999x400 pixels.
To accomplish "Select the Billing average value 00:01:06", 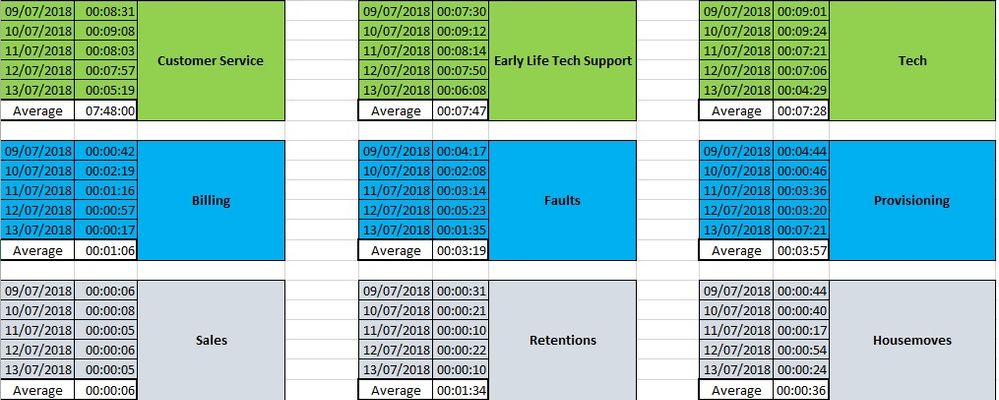I will pyautogui.click(x=105, y=251).
